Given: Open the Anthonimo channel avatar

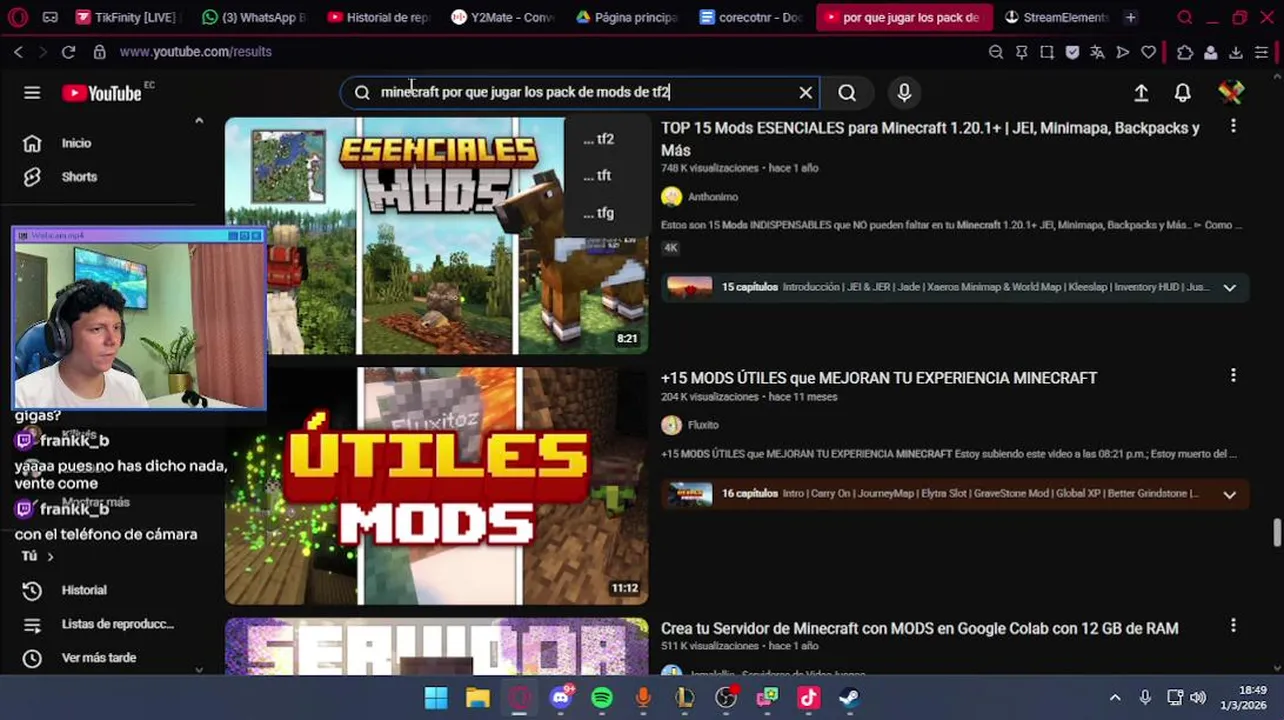Looking at the screenshot, I should click(x=672, y=197).
